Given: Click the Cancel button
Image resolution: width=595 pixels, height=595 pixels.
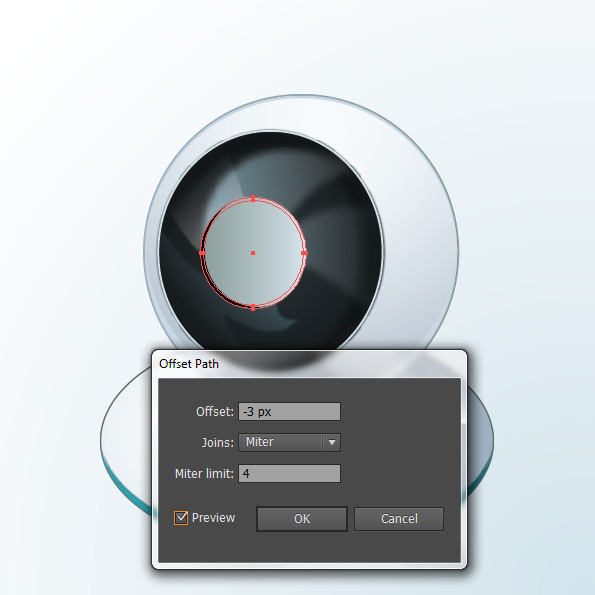Looking at the screenshot, I should point(399,519).
